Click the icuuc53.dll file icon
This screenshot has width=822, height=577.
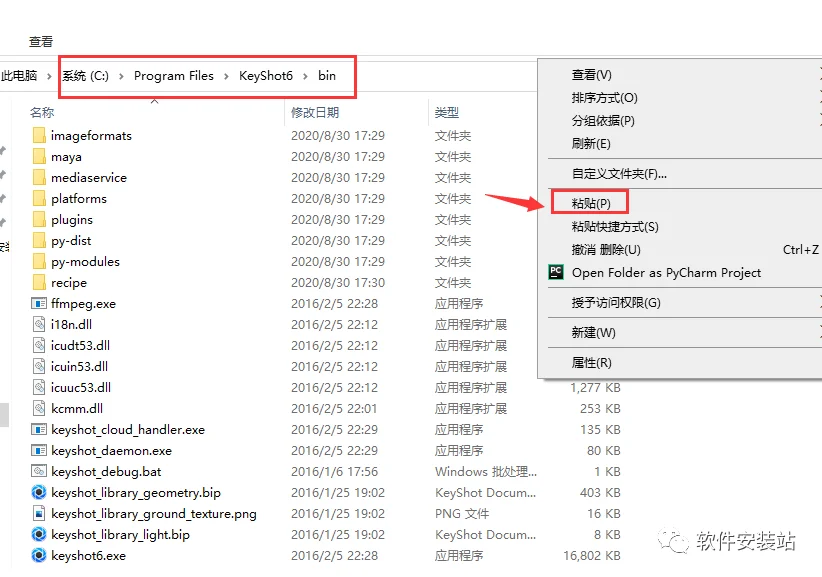click(x=39, y=387)
